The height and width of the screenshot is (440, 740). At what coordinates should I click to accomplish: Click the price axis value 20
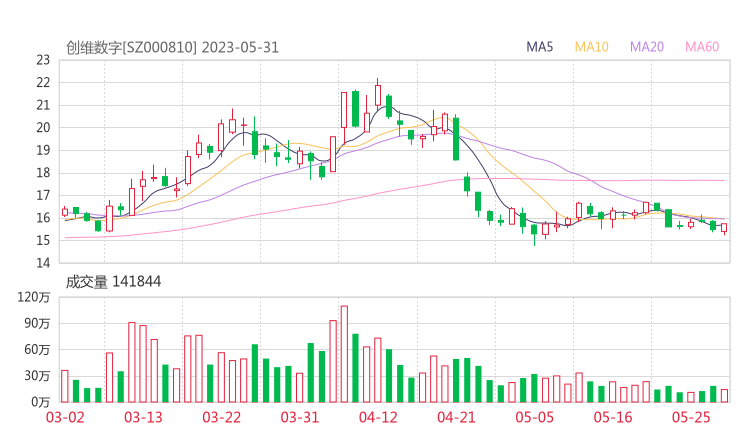pyautogui.click(x=43, y=127)
